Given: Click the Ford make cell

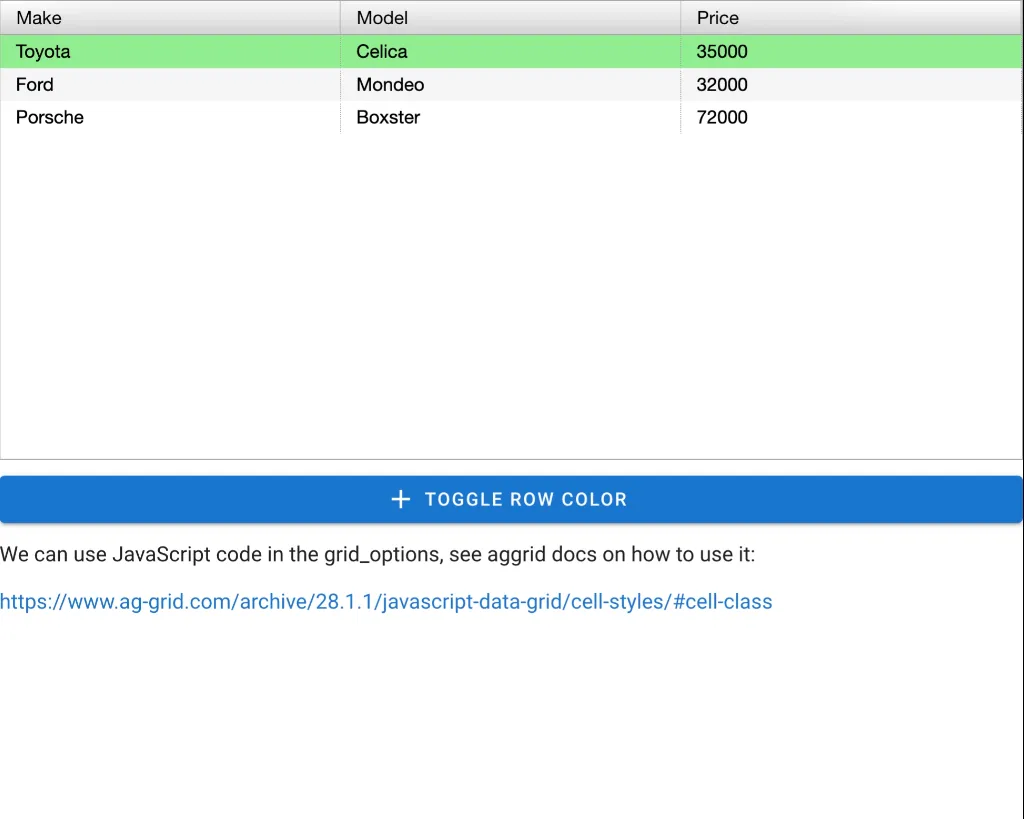Looking at the screenshot, I should [35, 85].
